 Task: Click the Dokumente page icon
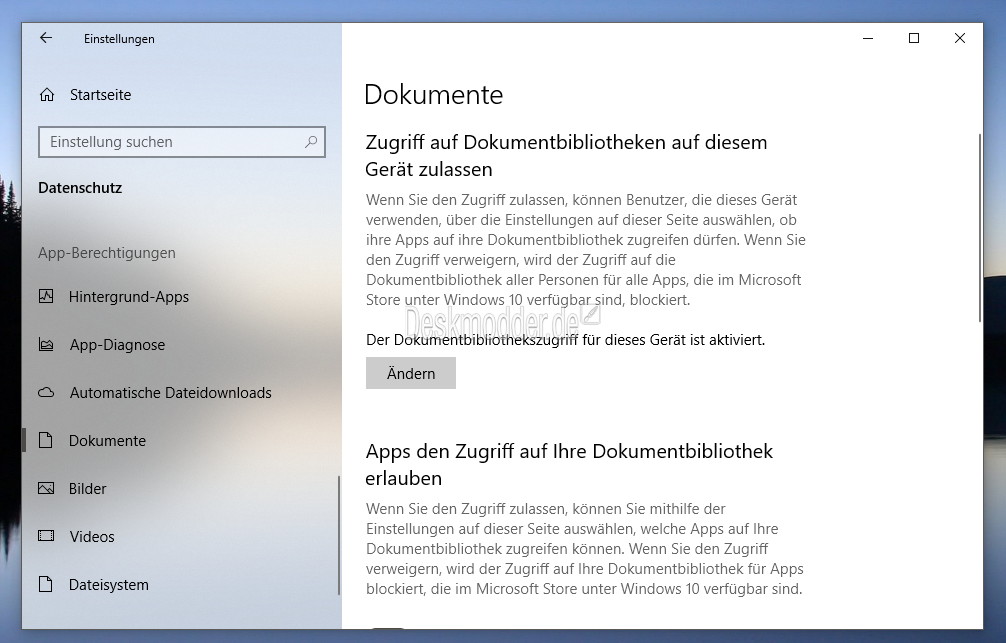46,440
